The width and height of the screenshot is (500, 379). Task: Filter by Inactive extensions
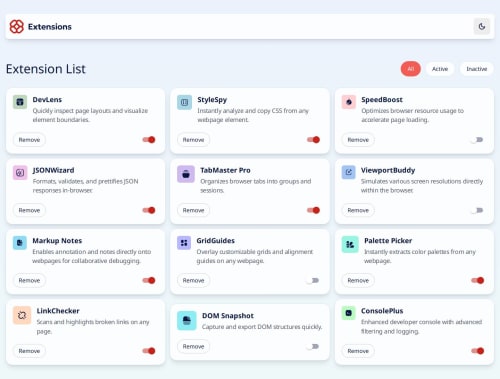(x=477, y=69)
